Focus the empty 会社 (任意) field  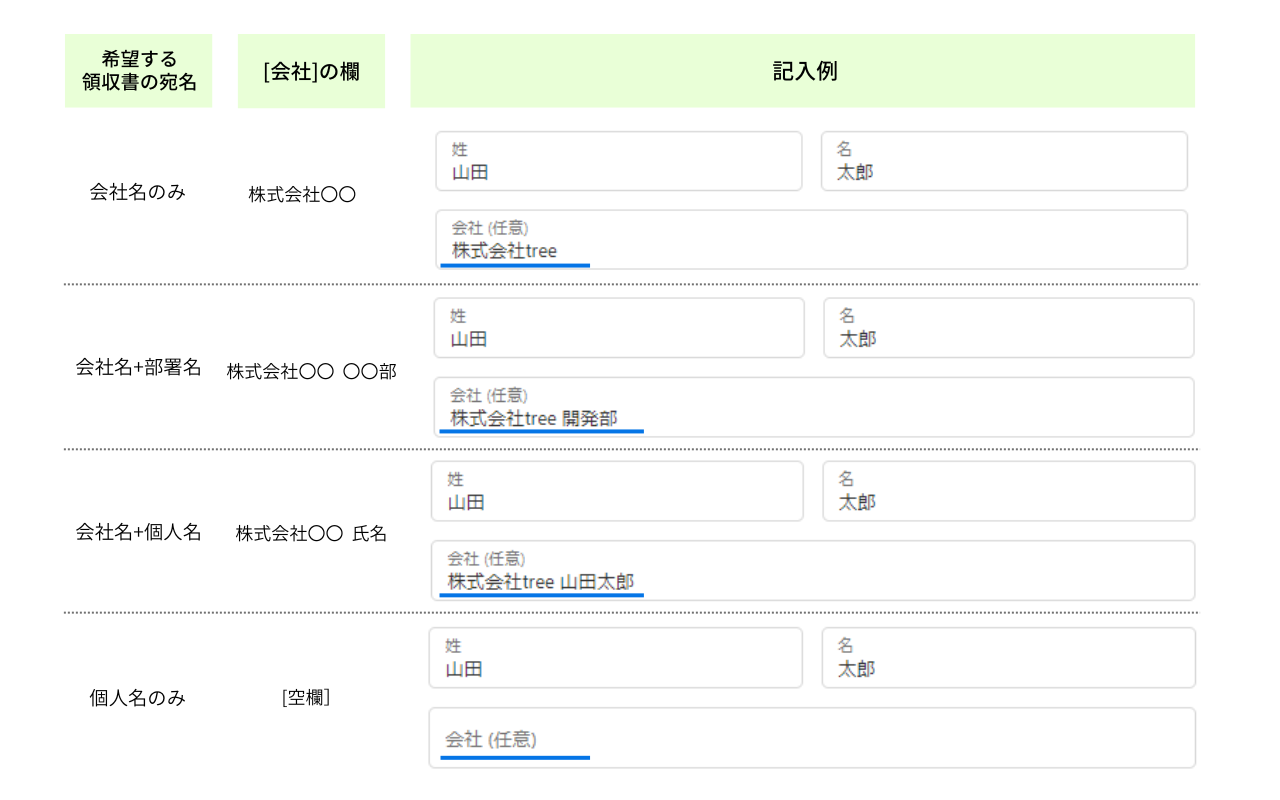812,739
